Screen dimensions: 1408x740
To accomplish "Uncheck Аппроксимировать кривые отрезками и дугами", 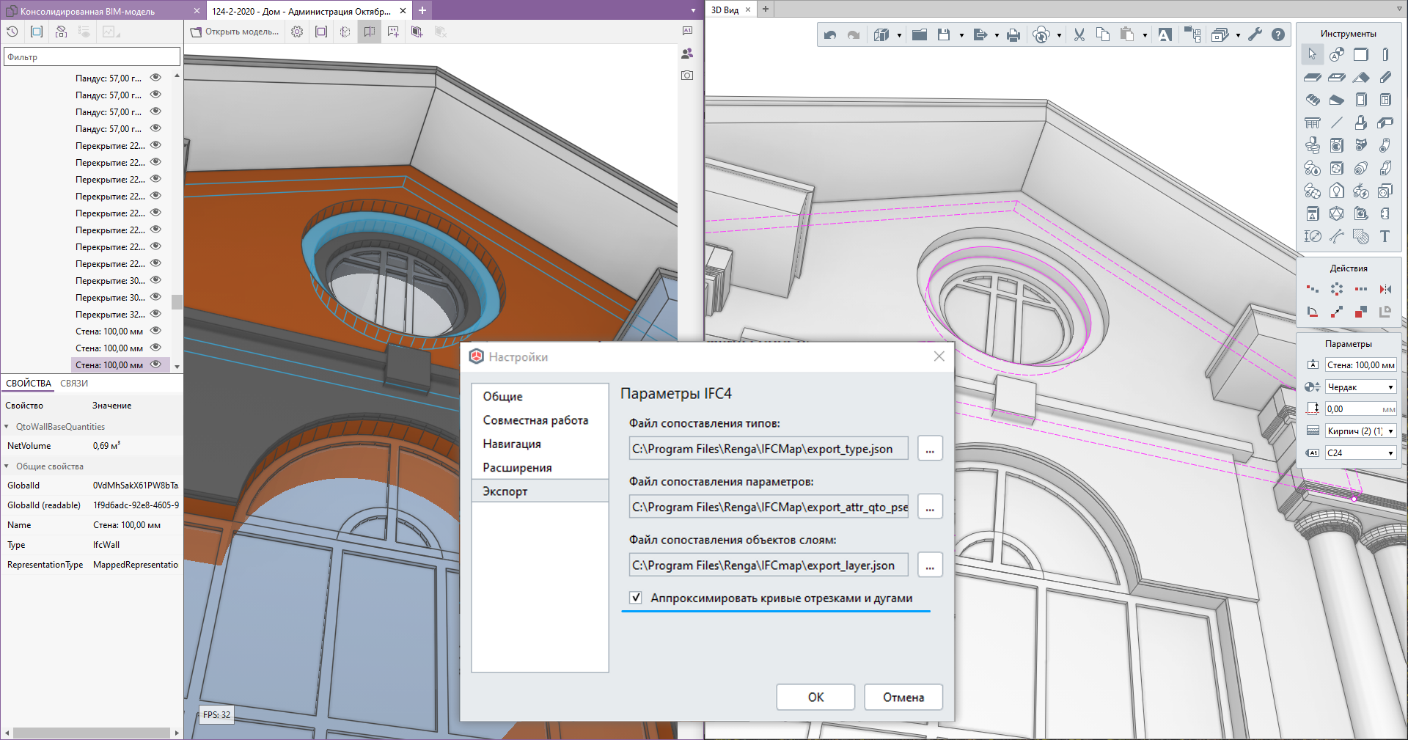I will [635, 598].
